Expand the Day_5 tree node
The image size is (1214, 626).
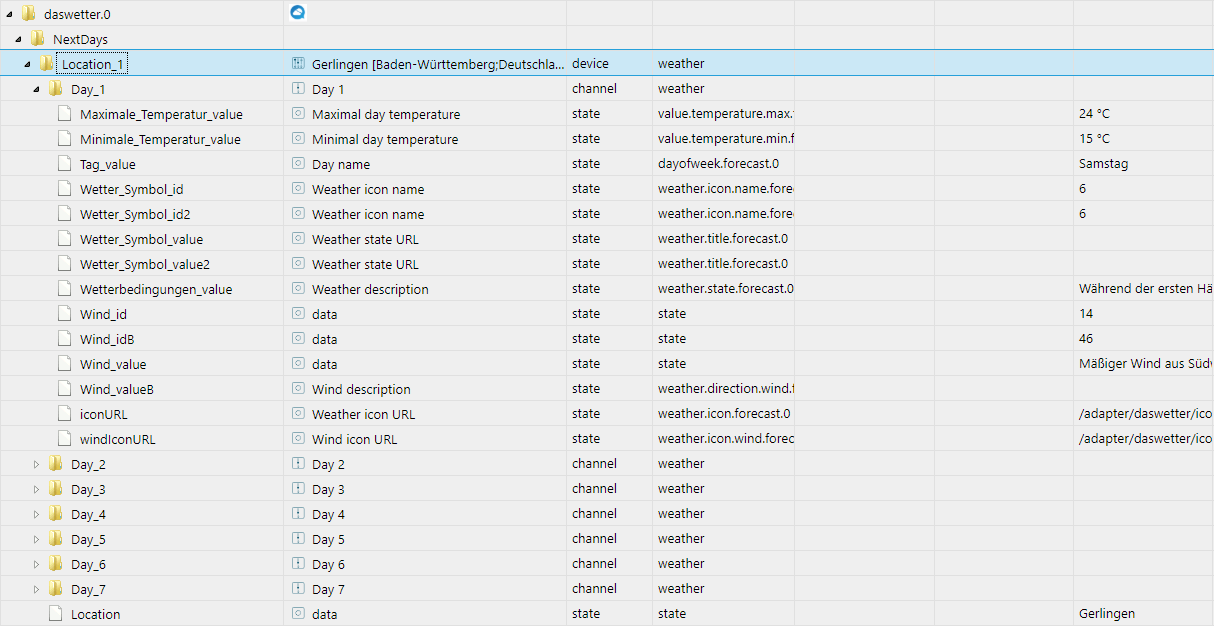click(37, 539)
